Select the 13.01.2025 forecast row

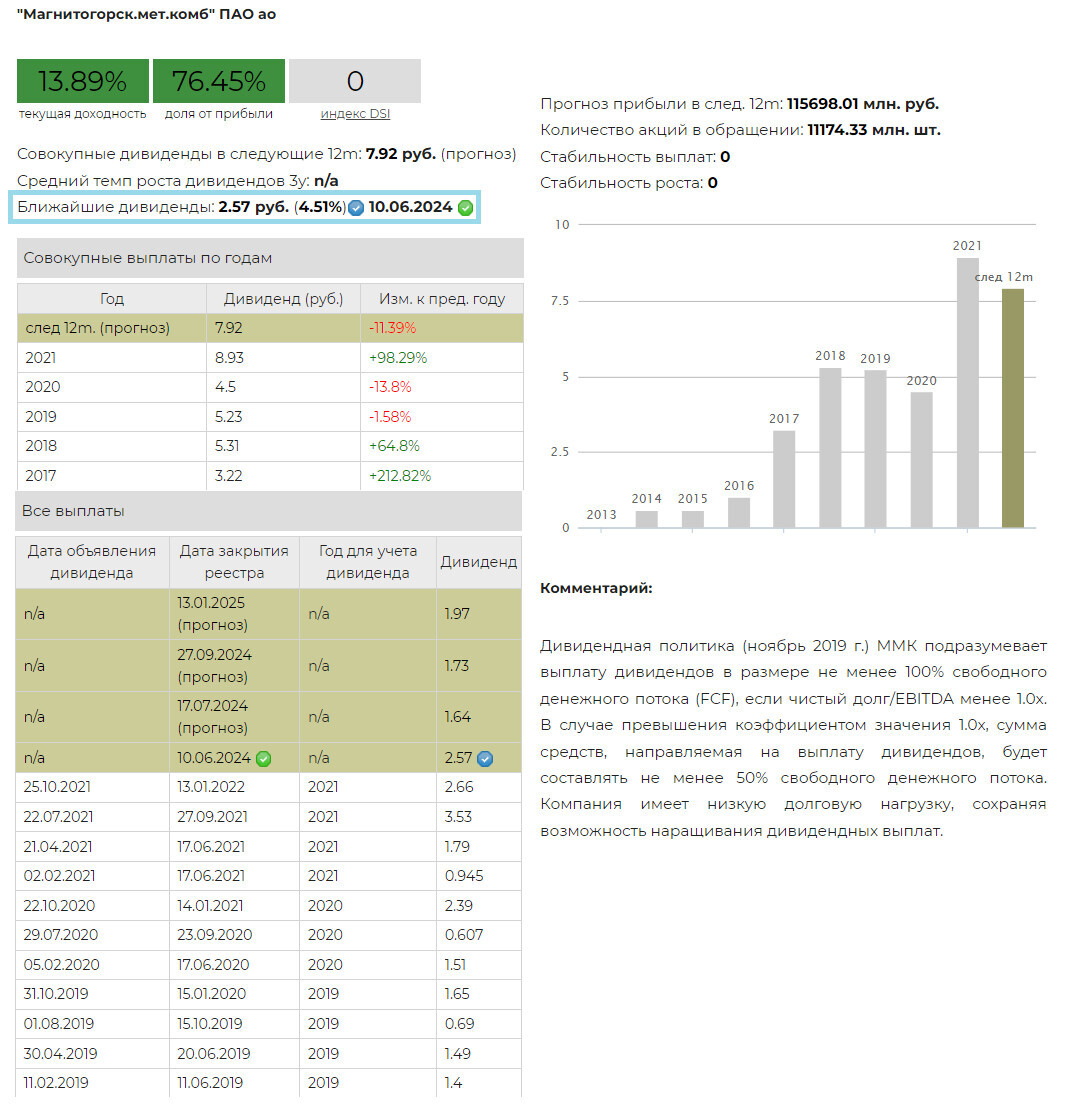(268, 614)
